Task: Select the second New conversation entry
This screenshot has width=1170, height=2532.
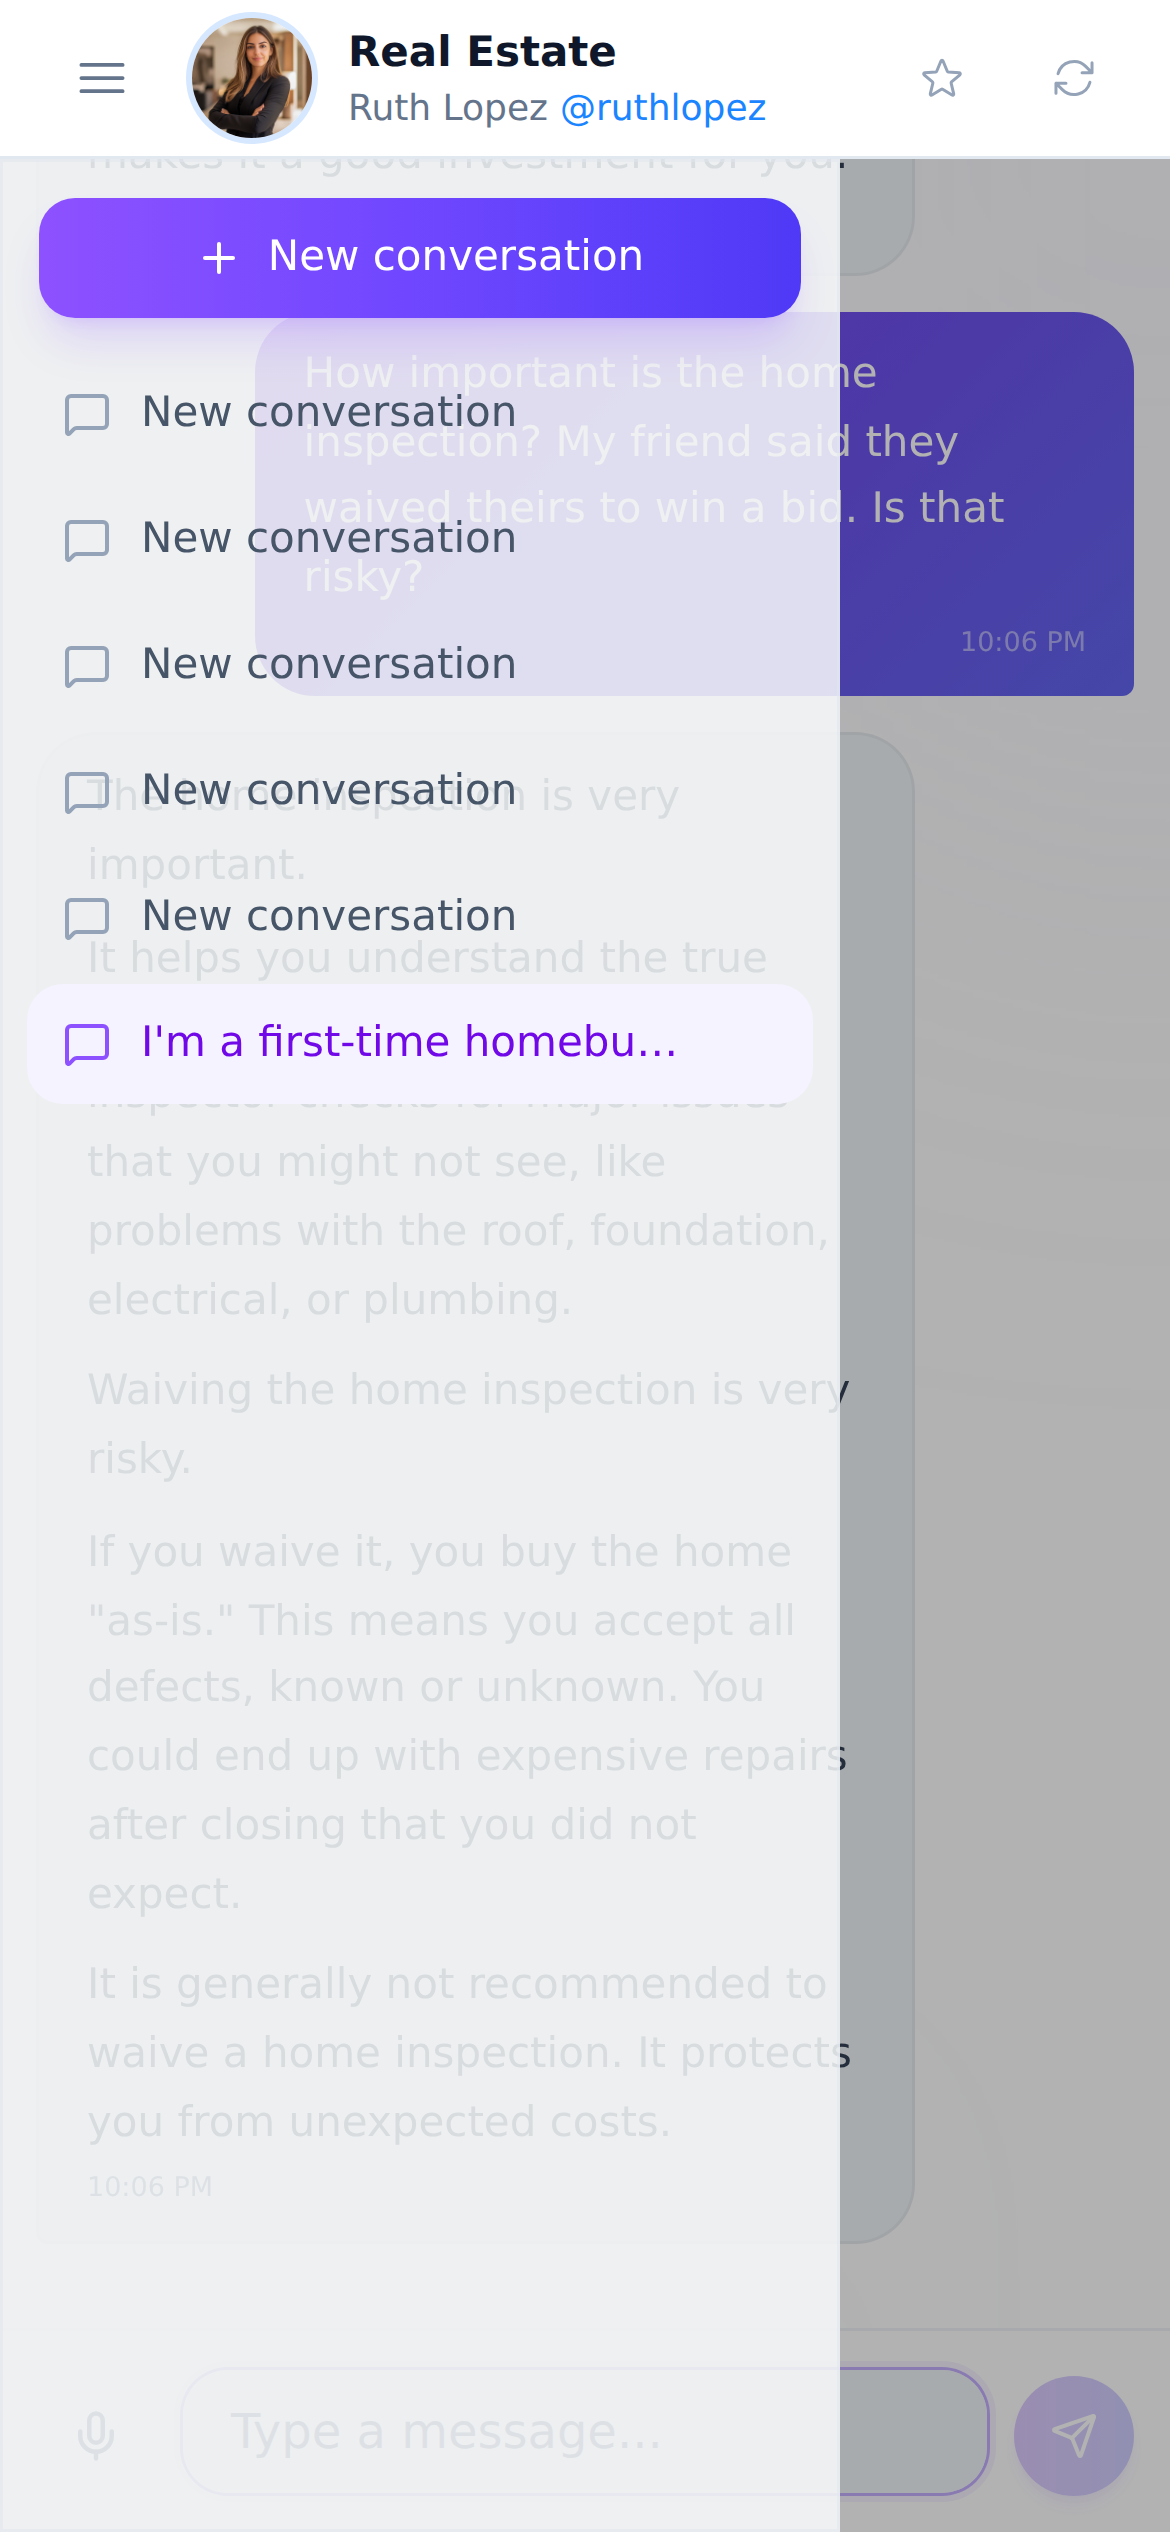Action: coord(420,538)
